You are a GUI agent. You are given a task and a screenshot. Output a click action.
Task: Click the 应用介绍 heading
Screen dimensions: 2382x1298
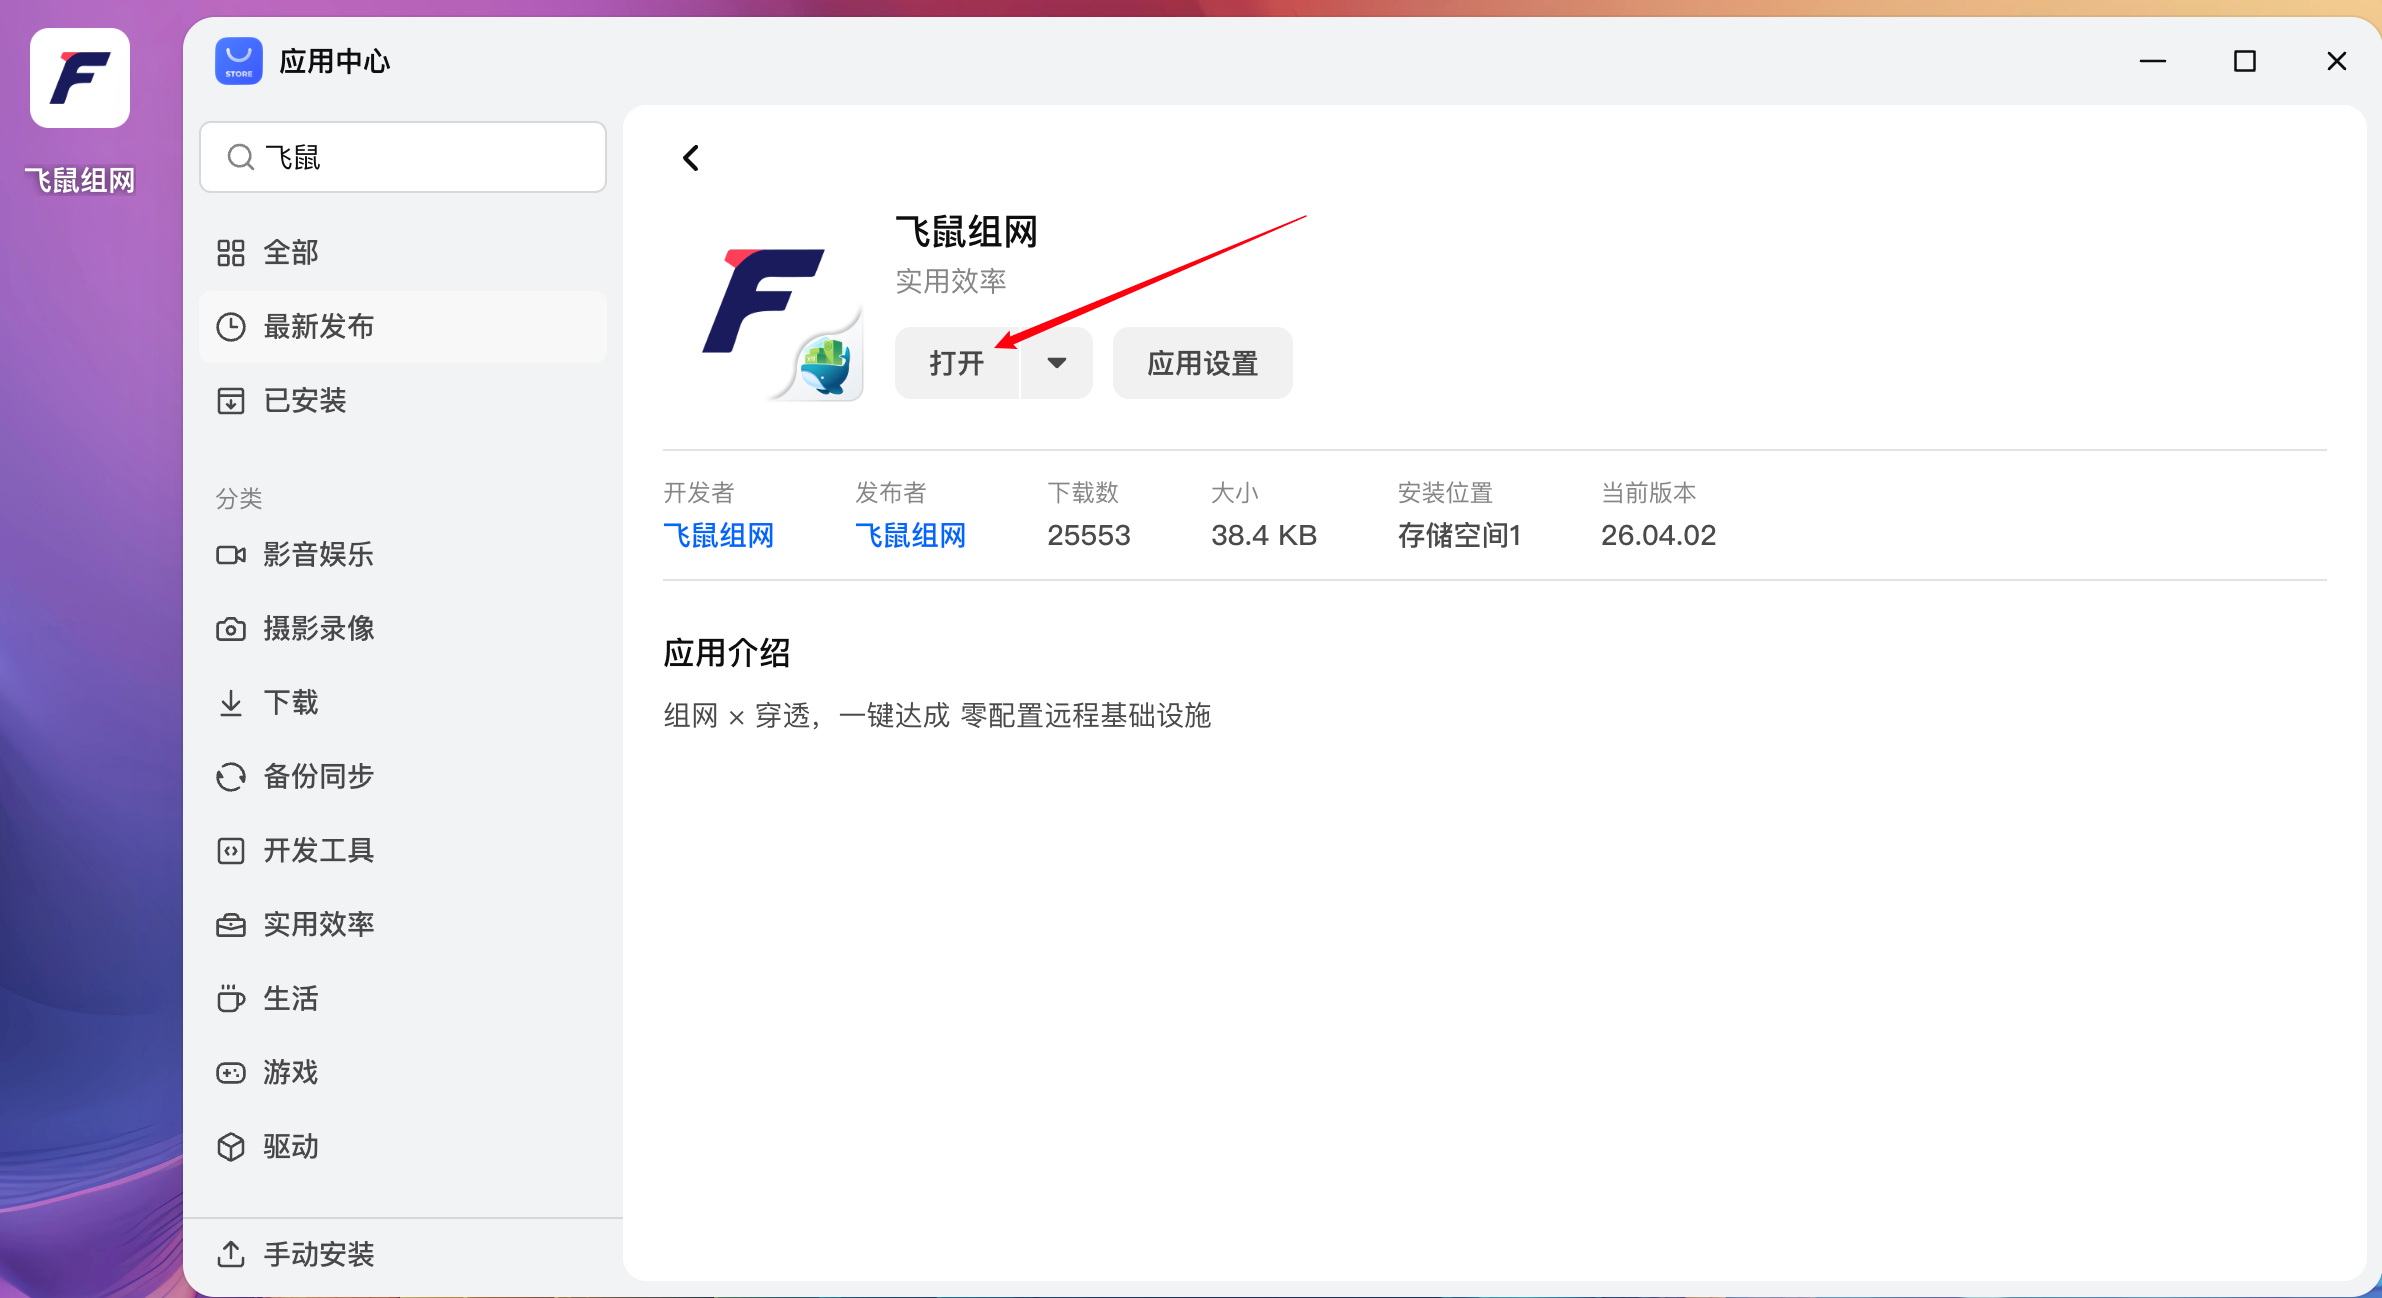tap(727, 653)
